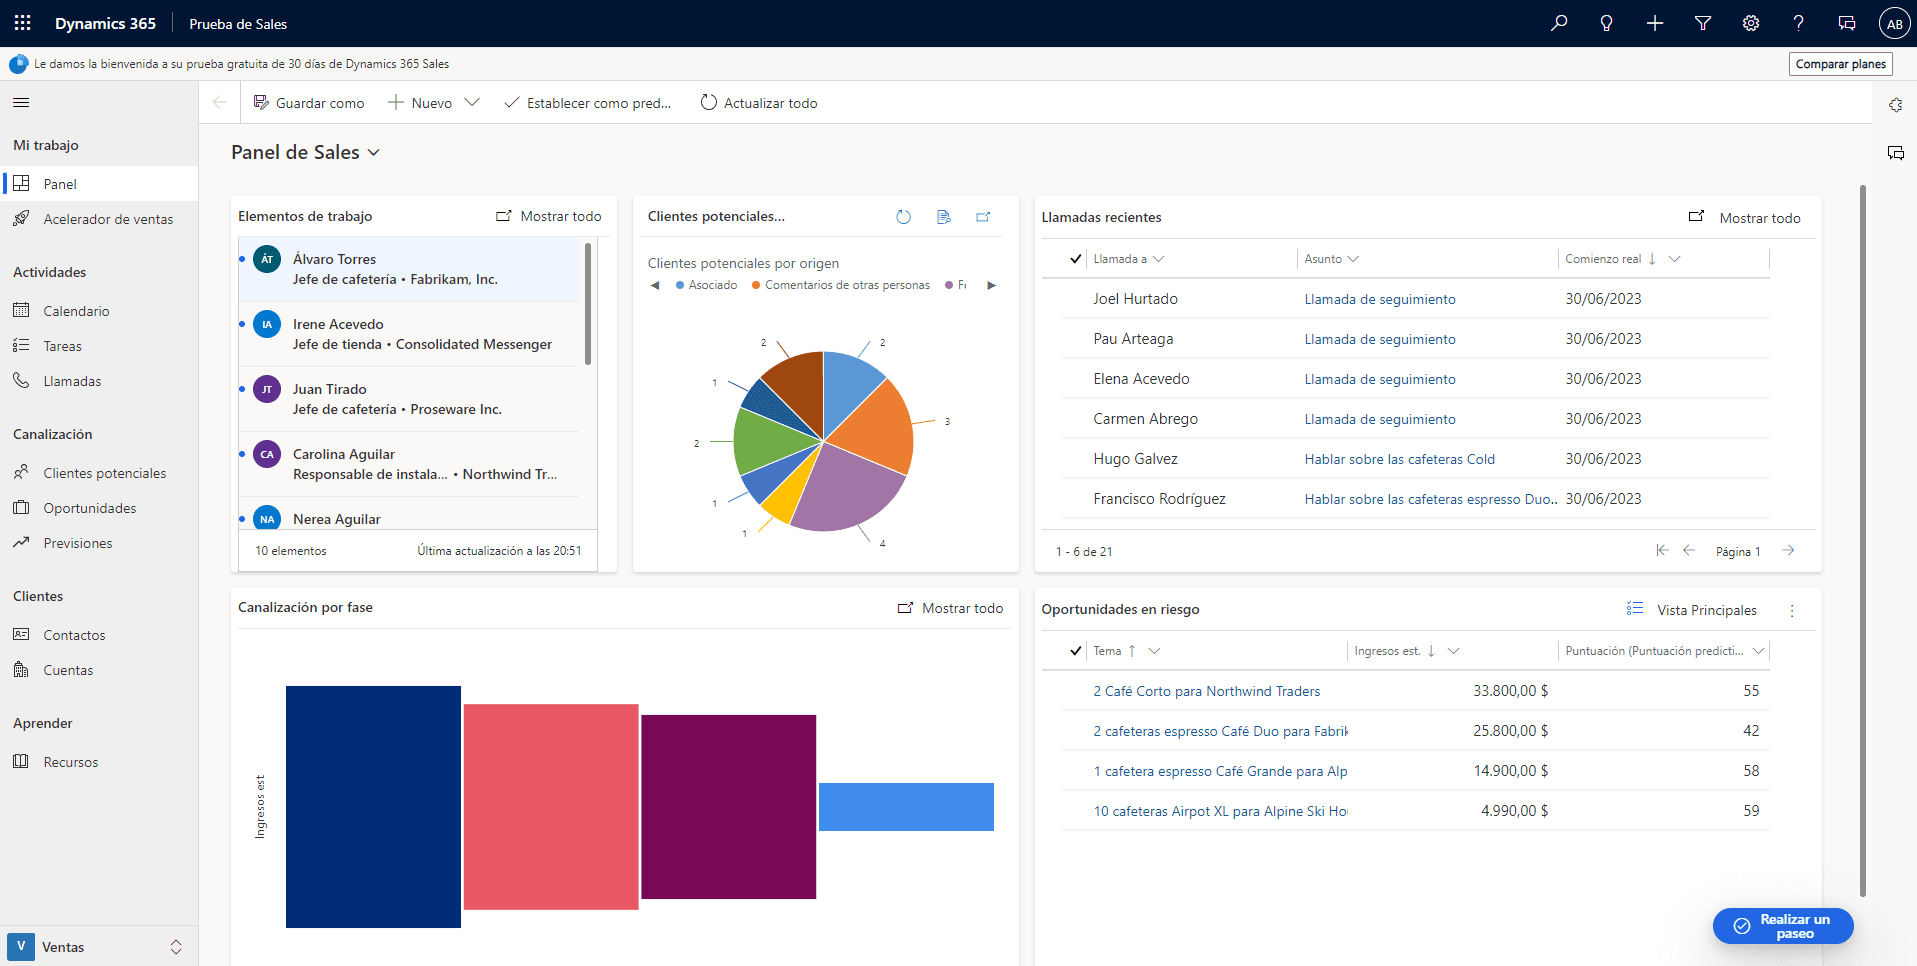Viewport: 1917px width, 966px height.
Task: Open the AB user account avatar
Action: [1894, 23]
